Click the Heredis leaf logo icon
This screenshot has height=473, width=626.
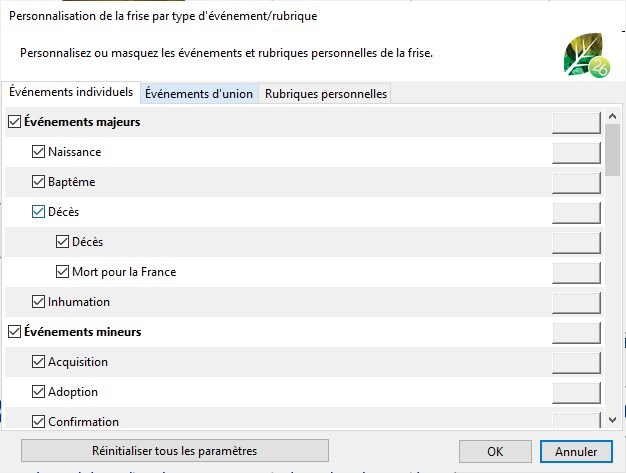587,55
